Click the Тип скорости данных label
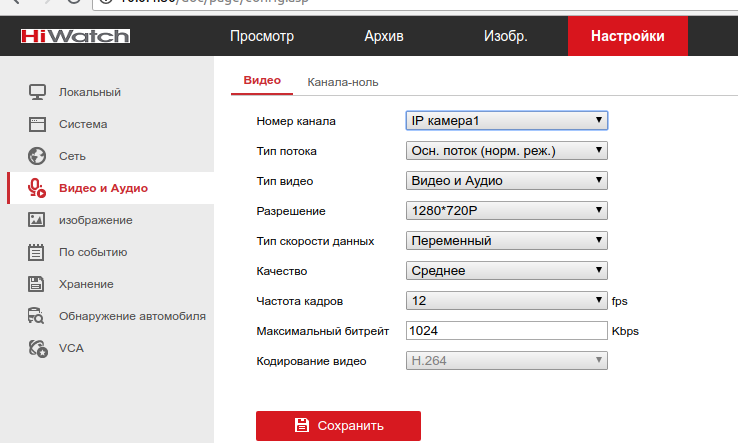738x443 pixels. pos(315,242)
